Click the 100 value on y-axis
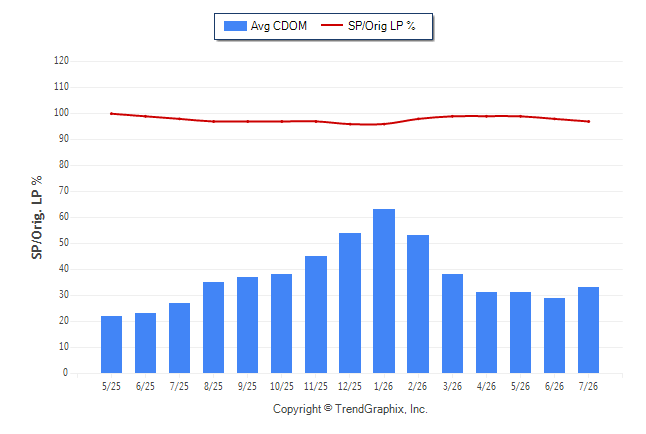Viewport: 646px width, 434px height. tap(61, 113)
